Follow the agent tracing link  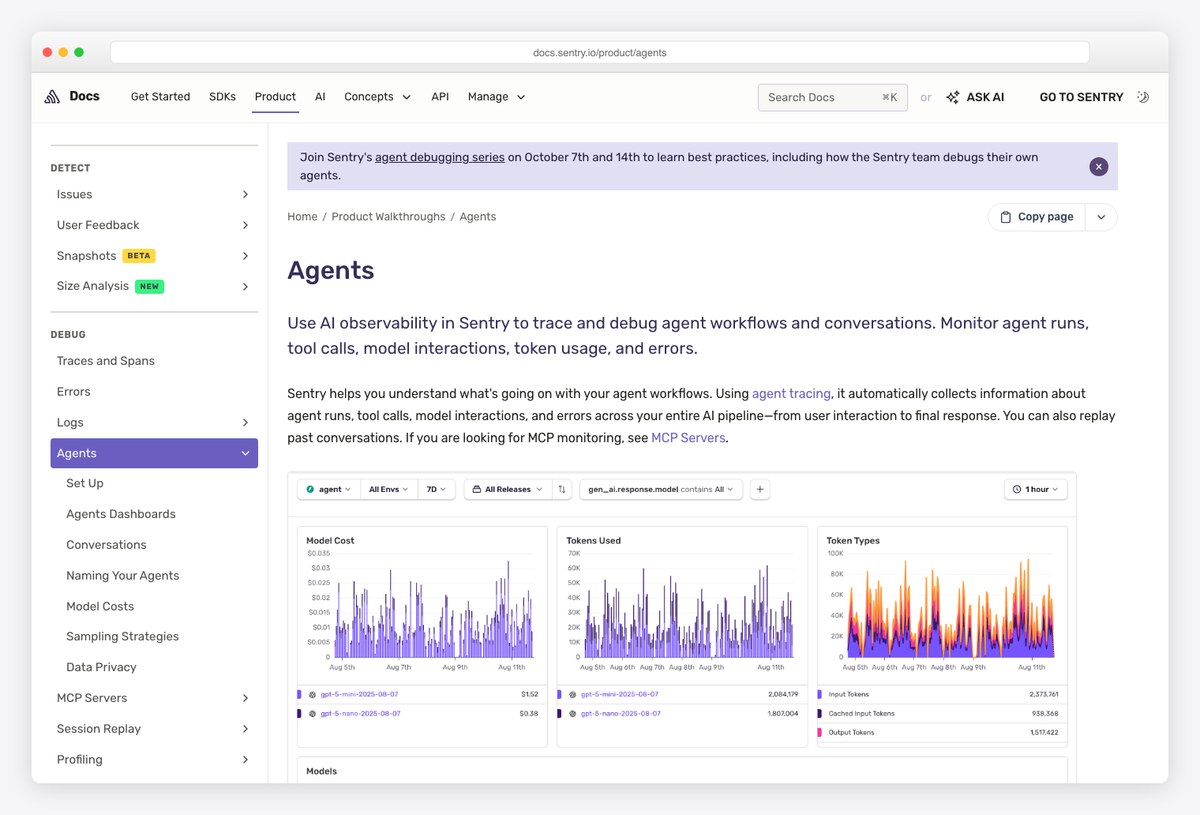pyautogui.click(x=791, y=394)
